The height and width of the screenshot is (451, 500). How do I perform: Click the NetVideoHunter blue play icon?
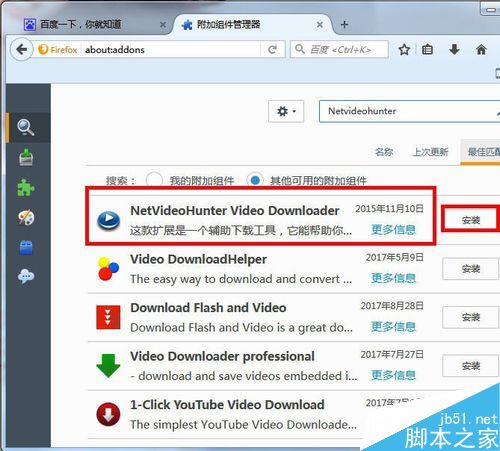108,221
